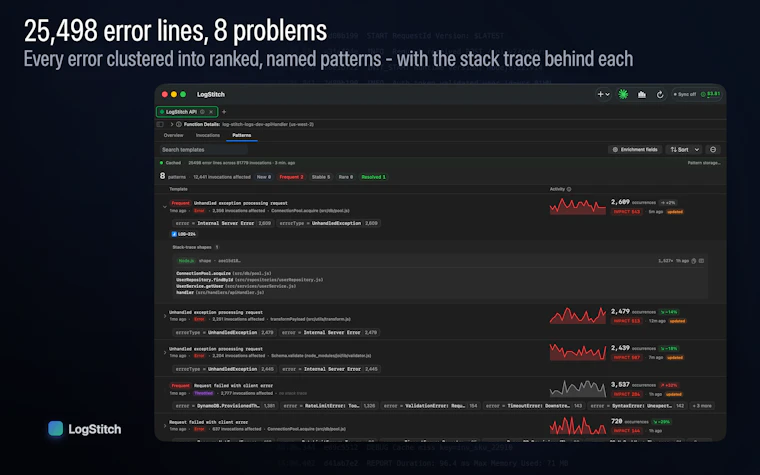Click the error = RateLimitError chip
760x475 pixels.
point(329,406)
